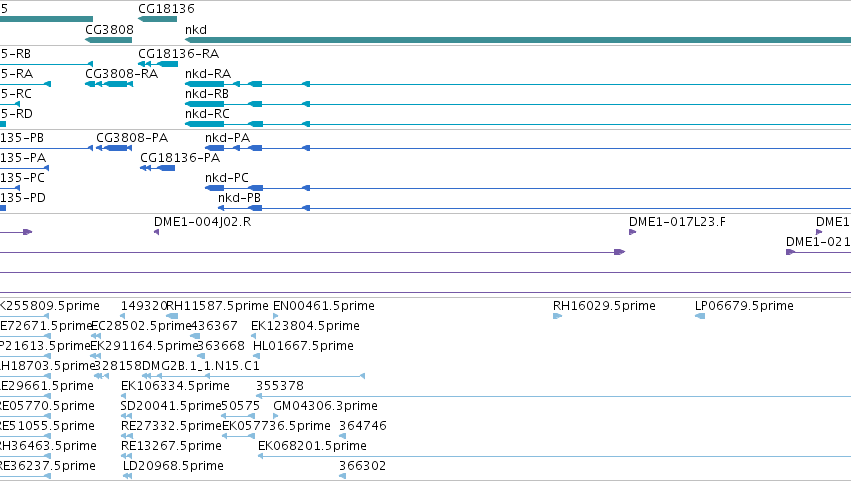
Task: Click the RH16029.5prime light blue arrow
Action: pos(557,317)
